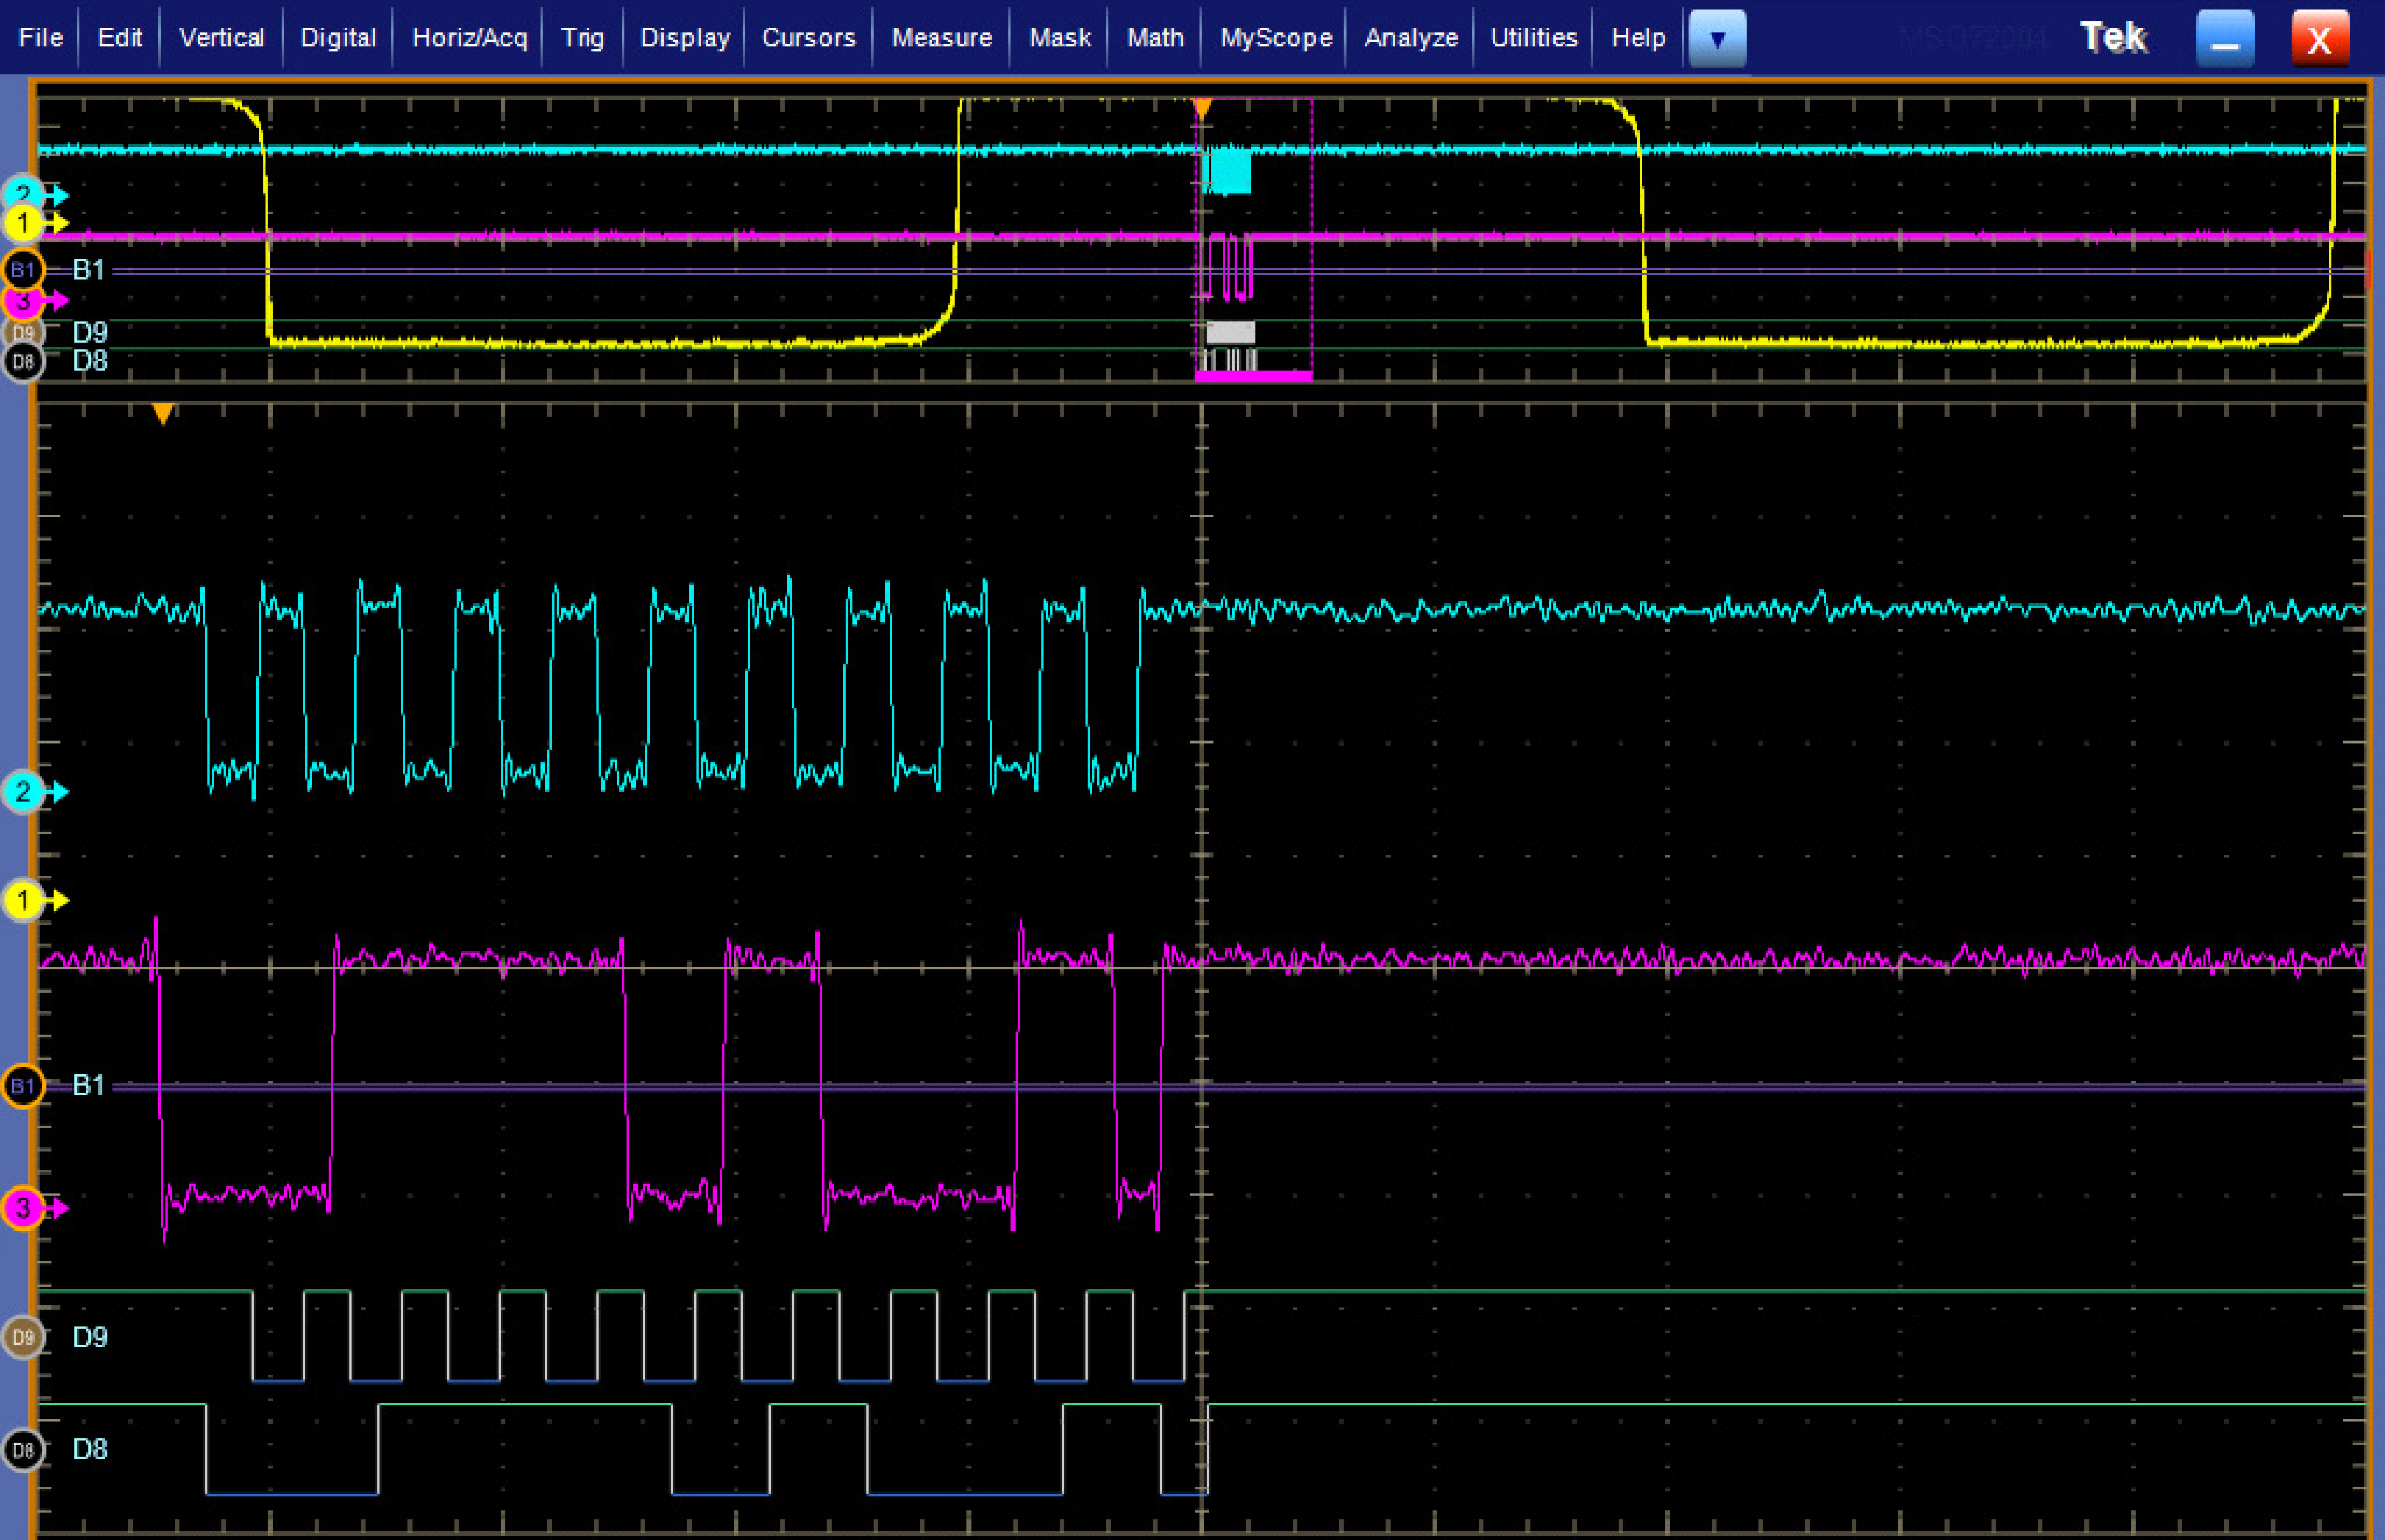Viewport: 2385px width, 1540px height.
Task: Click the B1 bus label icon
Action: (x=23, y=1084)
